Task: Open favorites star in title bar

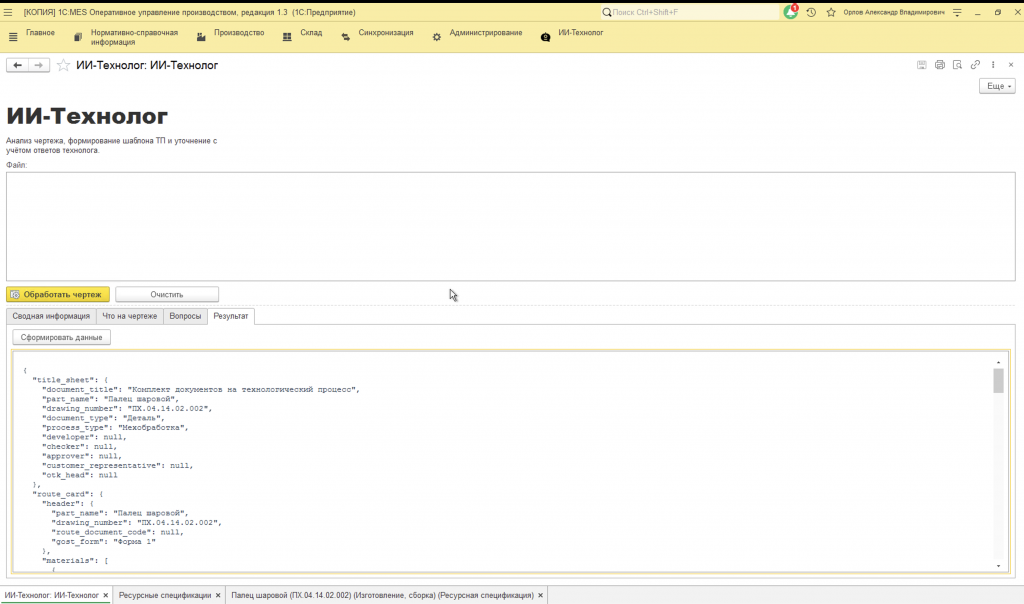Action: click(x=831, y=12)
